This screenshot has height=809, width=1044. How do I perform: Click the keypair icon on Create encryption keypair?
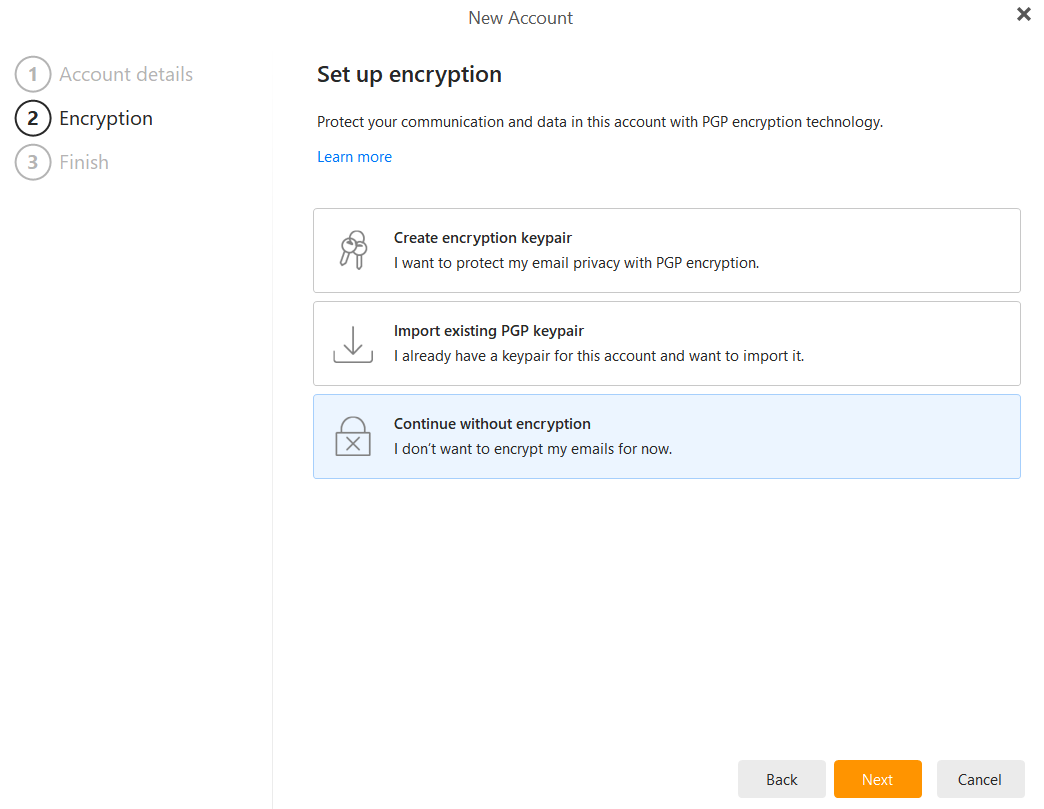[352, 250]
